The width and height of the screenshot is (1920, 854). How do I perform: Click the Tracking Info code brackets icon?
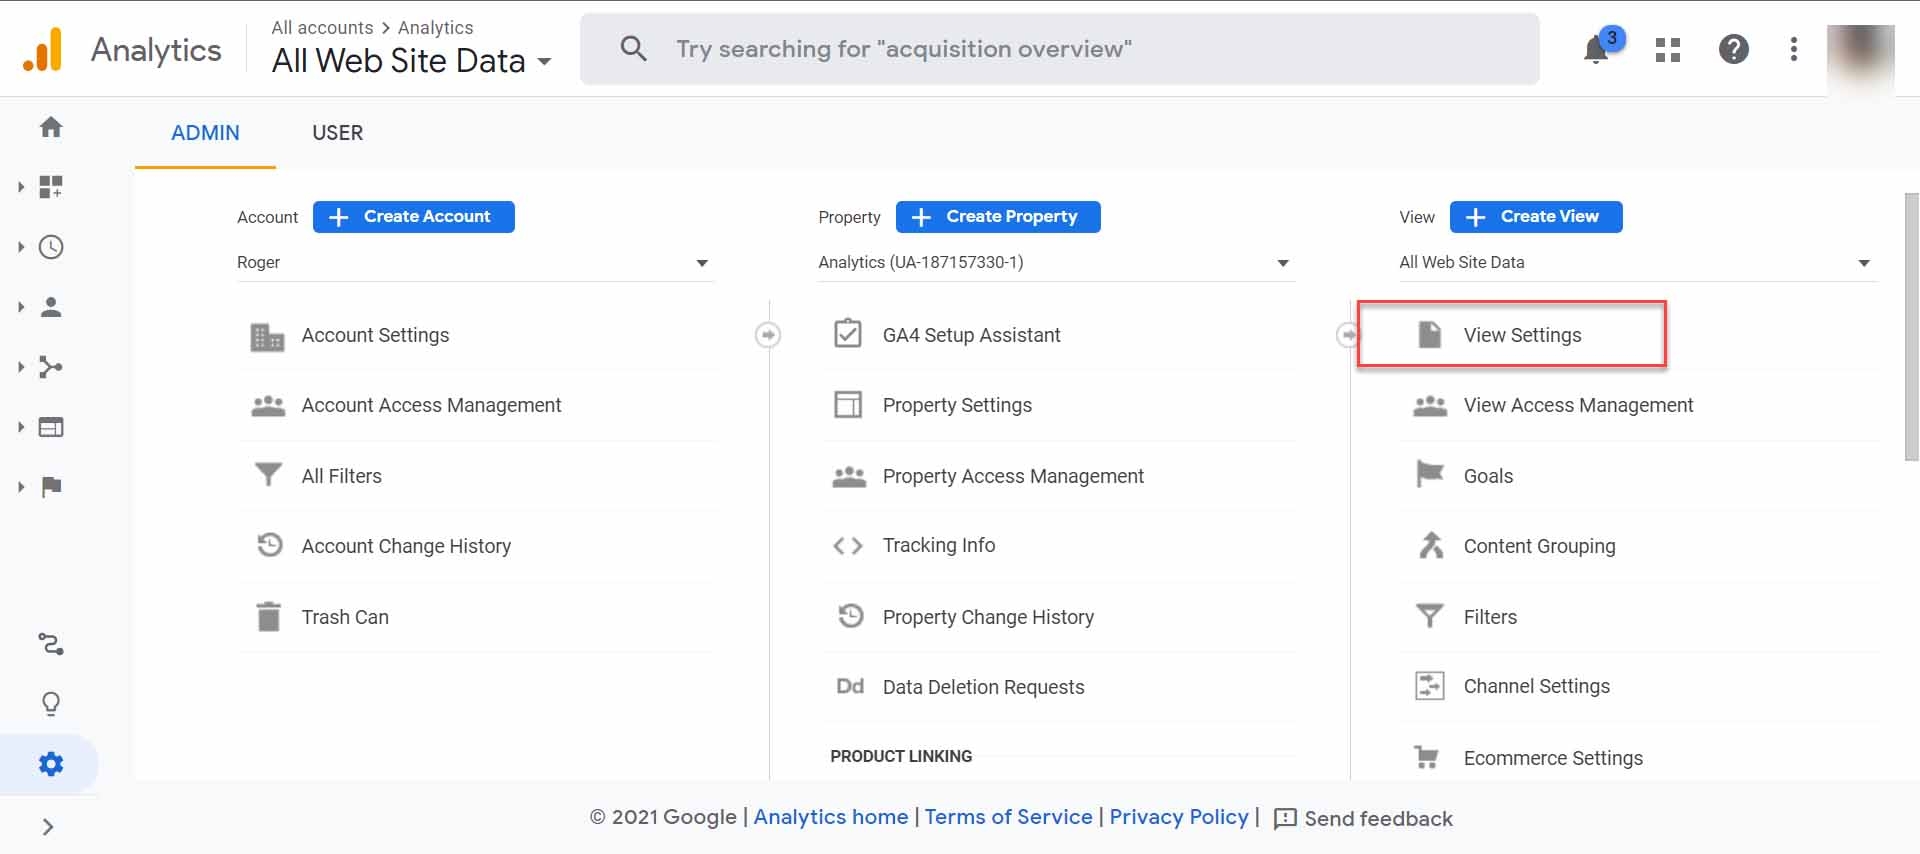(848, 546)
